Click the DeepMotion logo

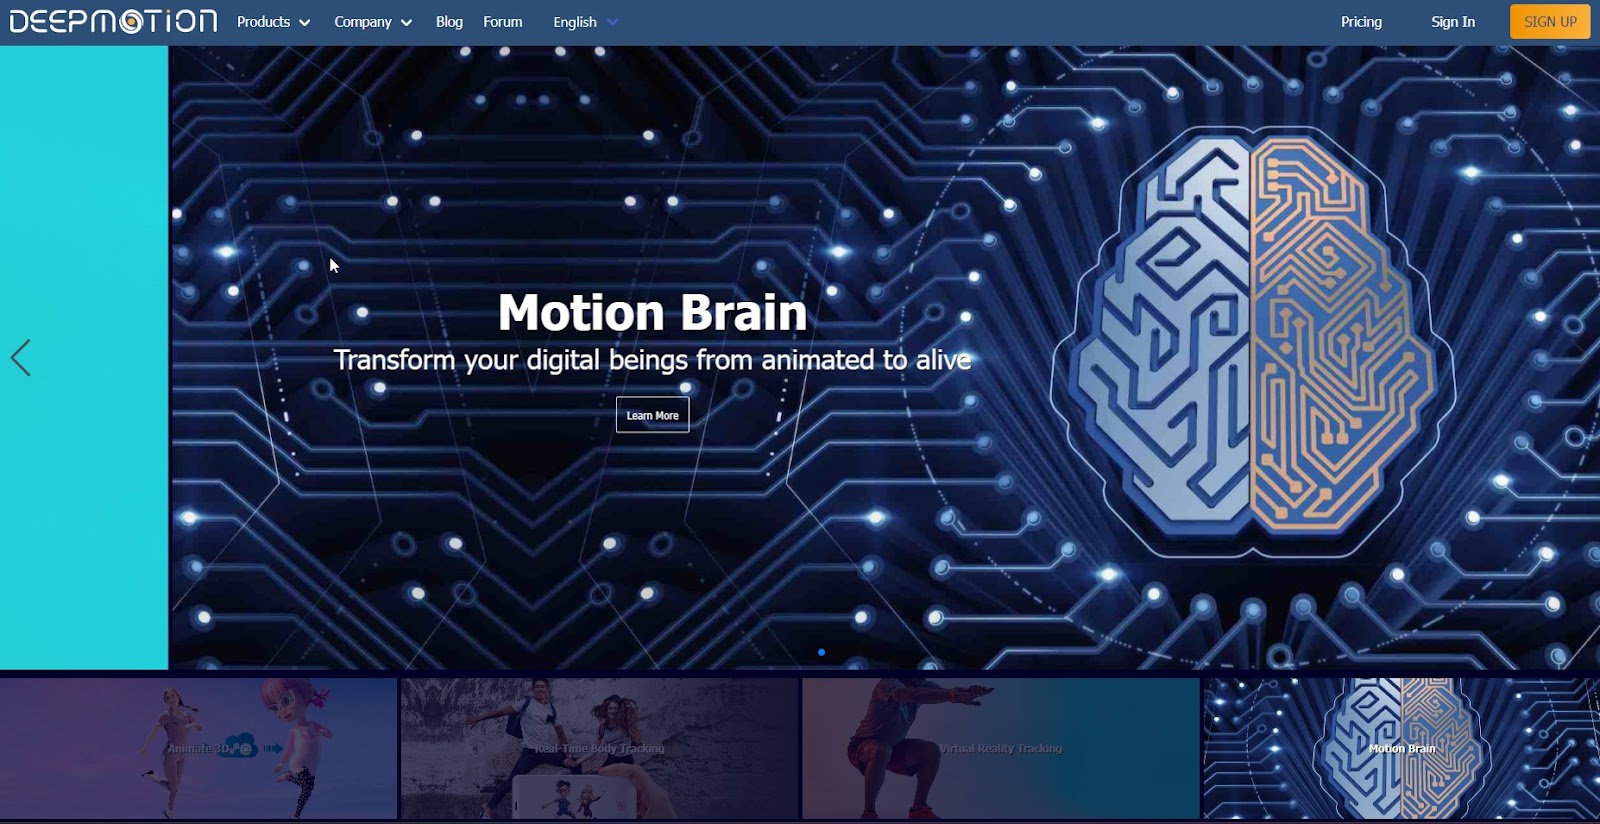[x=113, y=21]
